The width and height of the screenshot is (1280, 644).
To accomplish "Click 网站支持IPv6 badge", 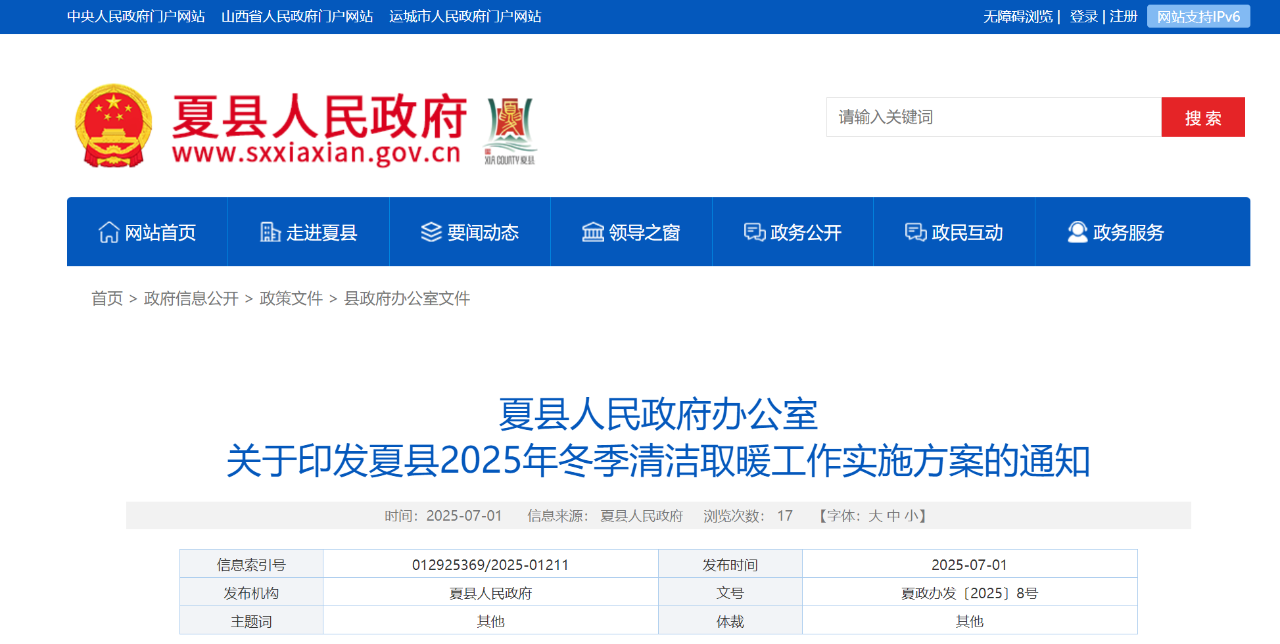I will point(1198,16).
